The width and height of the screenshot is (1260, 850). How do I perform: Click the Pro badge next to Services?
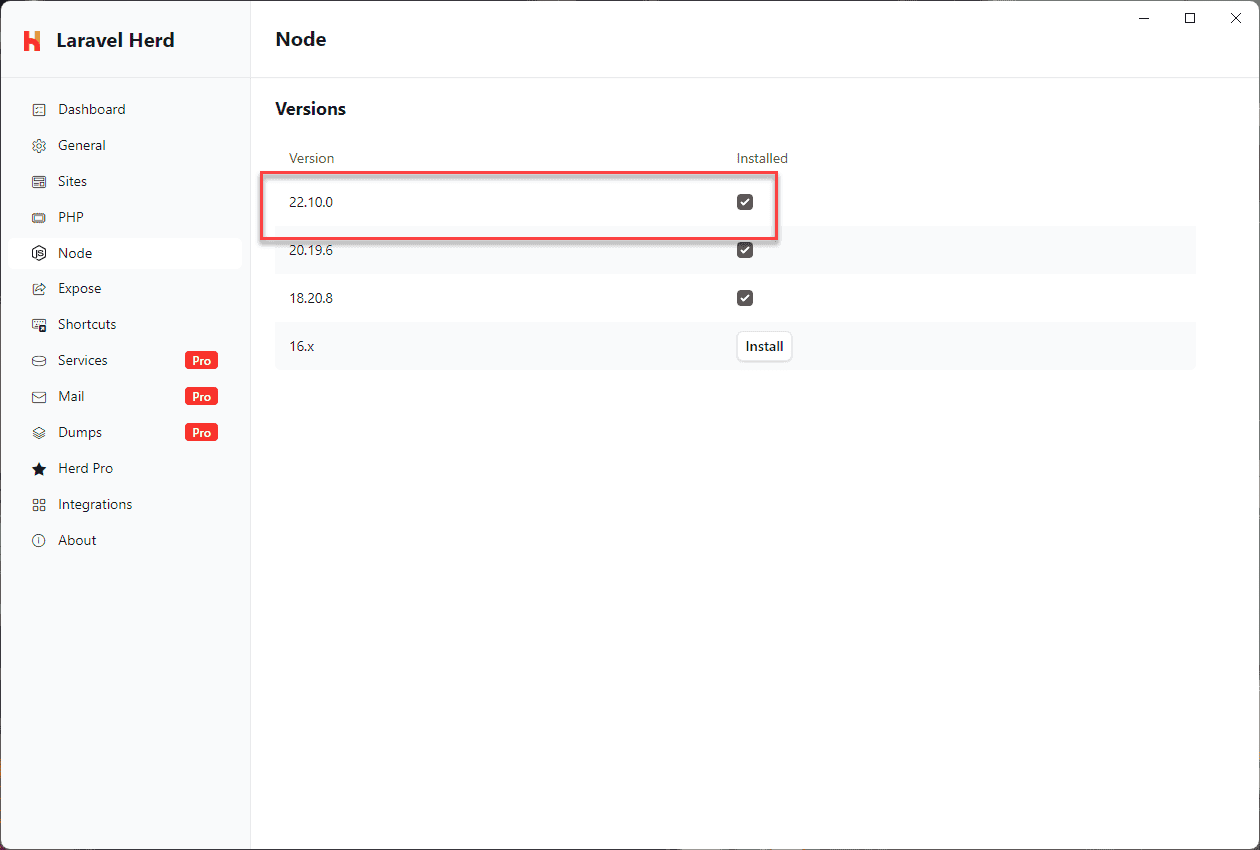[x=201, y=360]
